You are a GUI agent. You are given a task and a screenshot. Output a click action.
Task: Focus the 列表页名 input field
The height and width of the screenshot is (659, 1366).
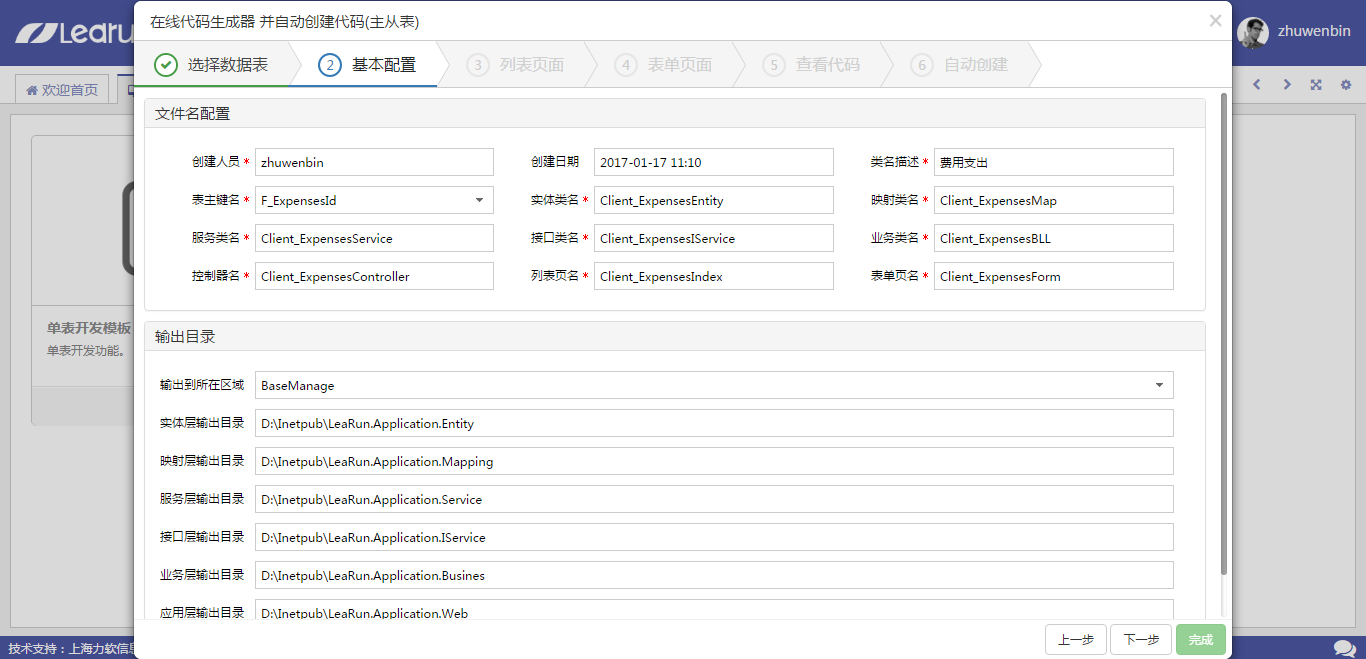tap(714, 276)
